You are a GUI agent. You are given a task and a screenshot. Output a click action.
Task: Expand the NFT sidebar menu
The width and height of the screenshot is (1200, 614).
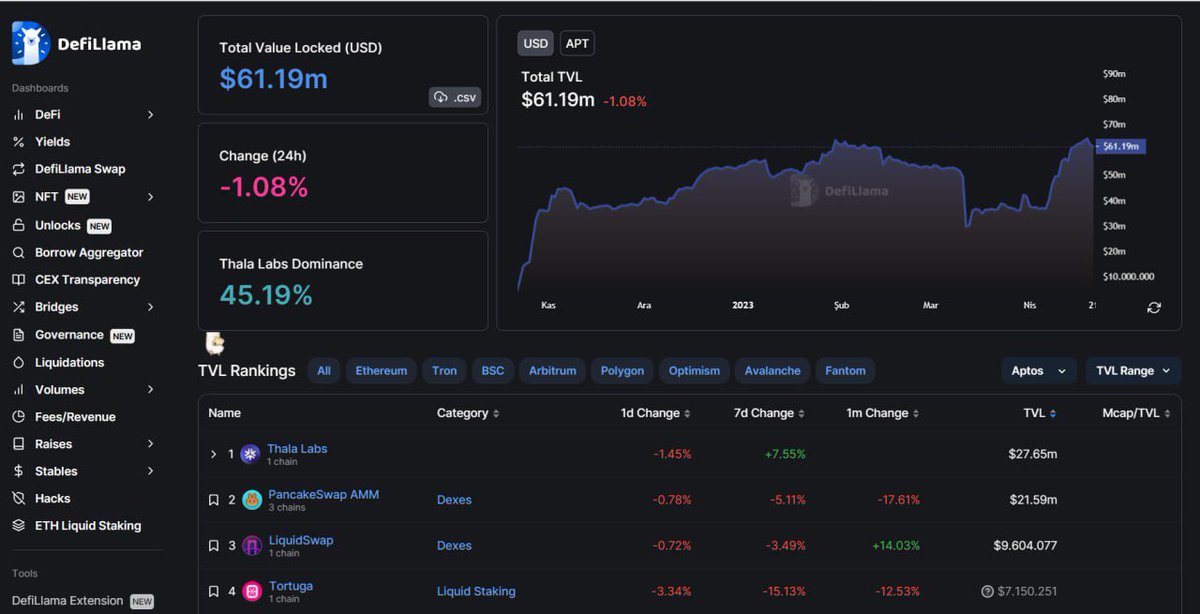pyautogui.click(x=151, y=197)
